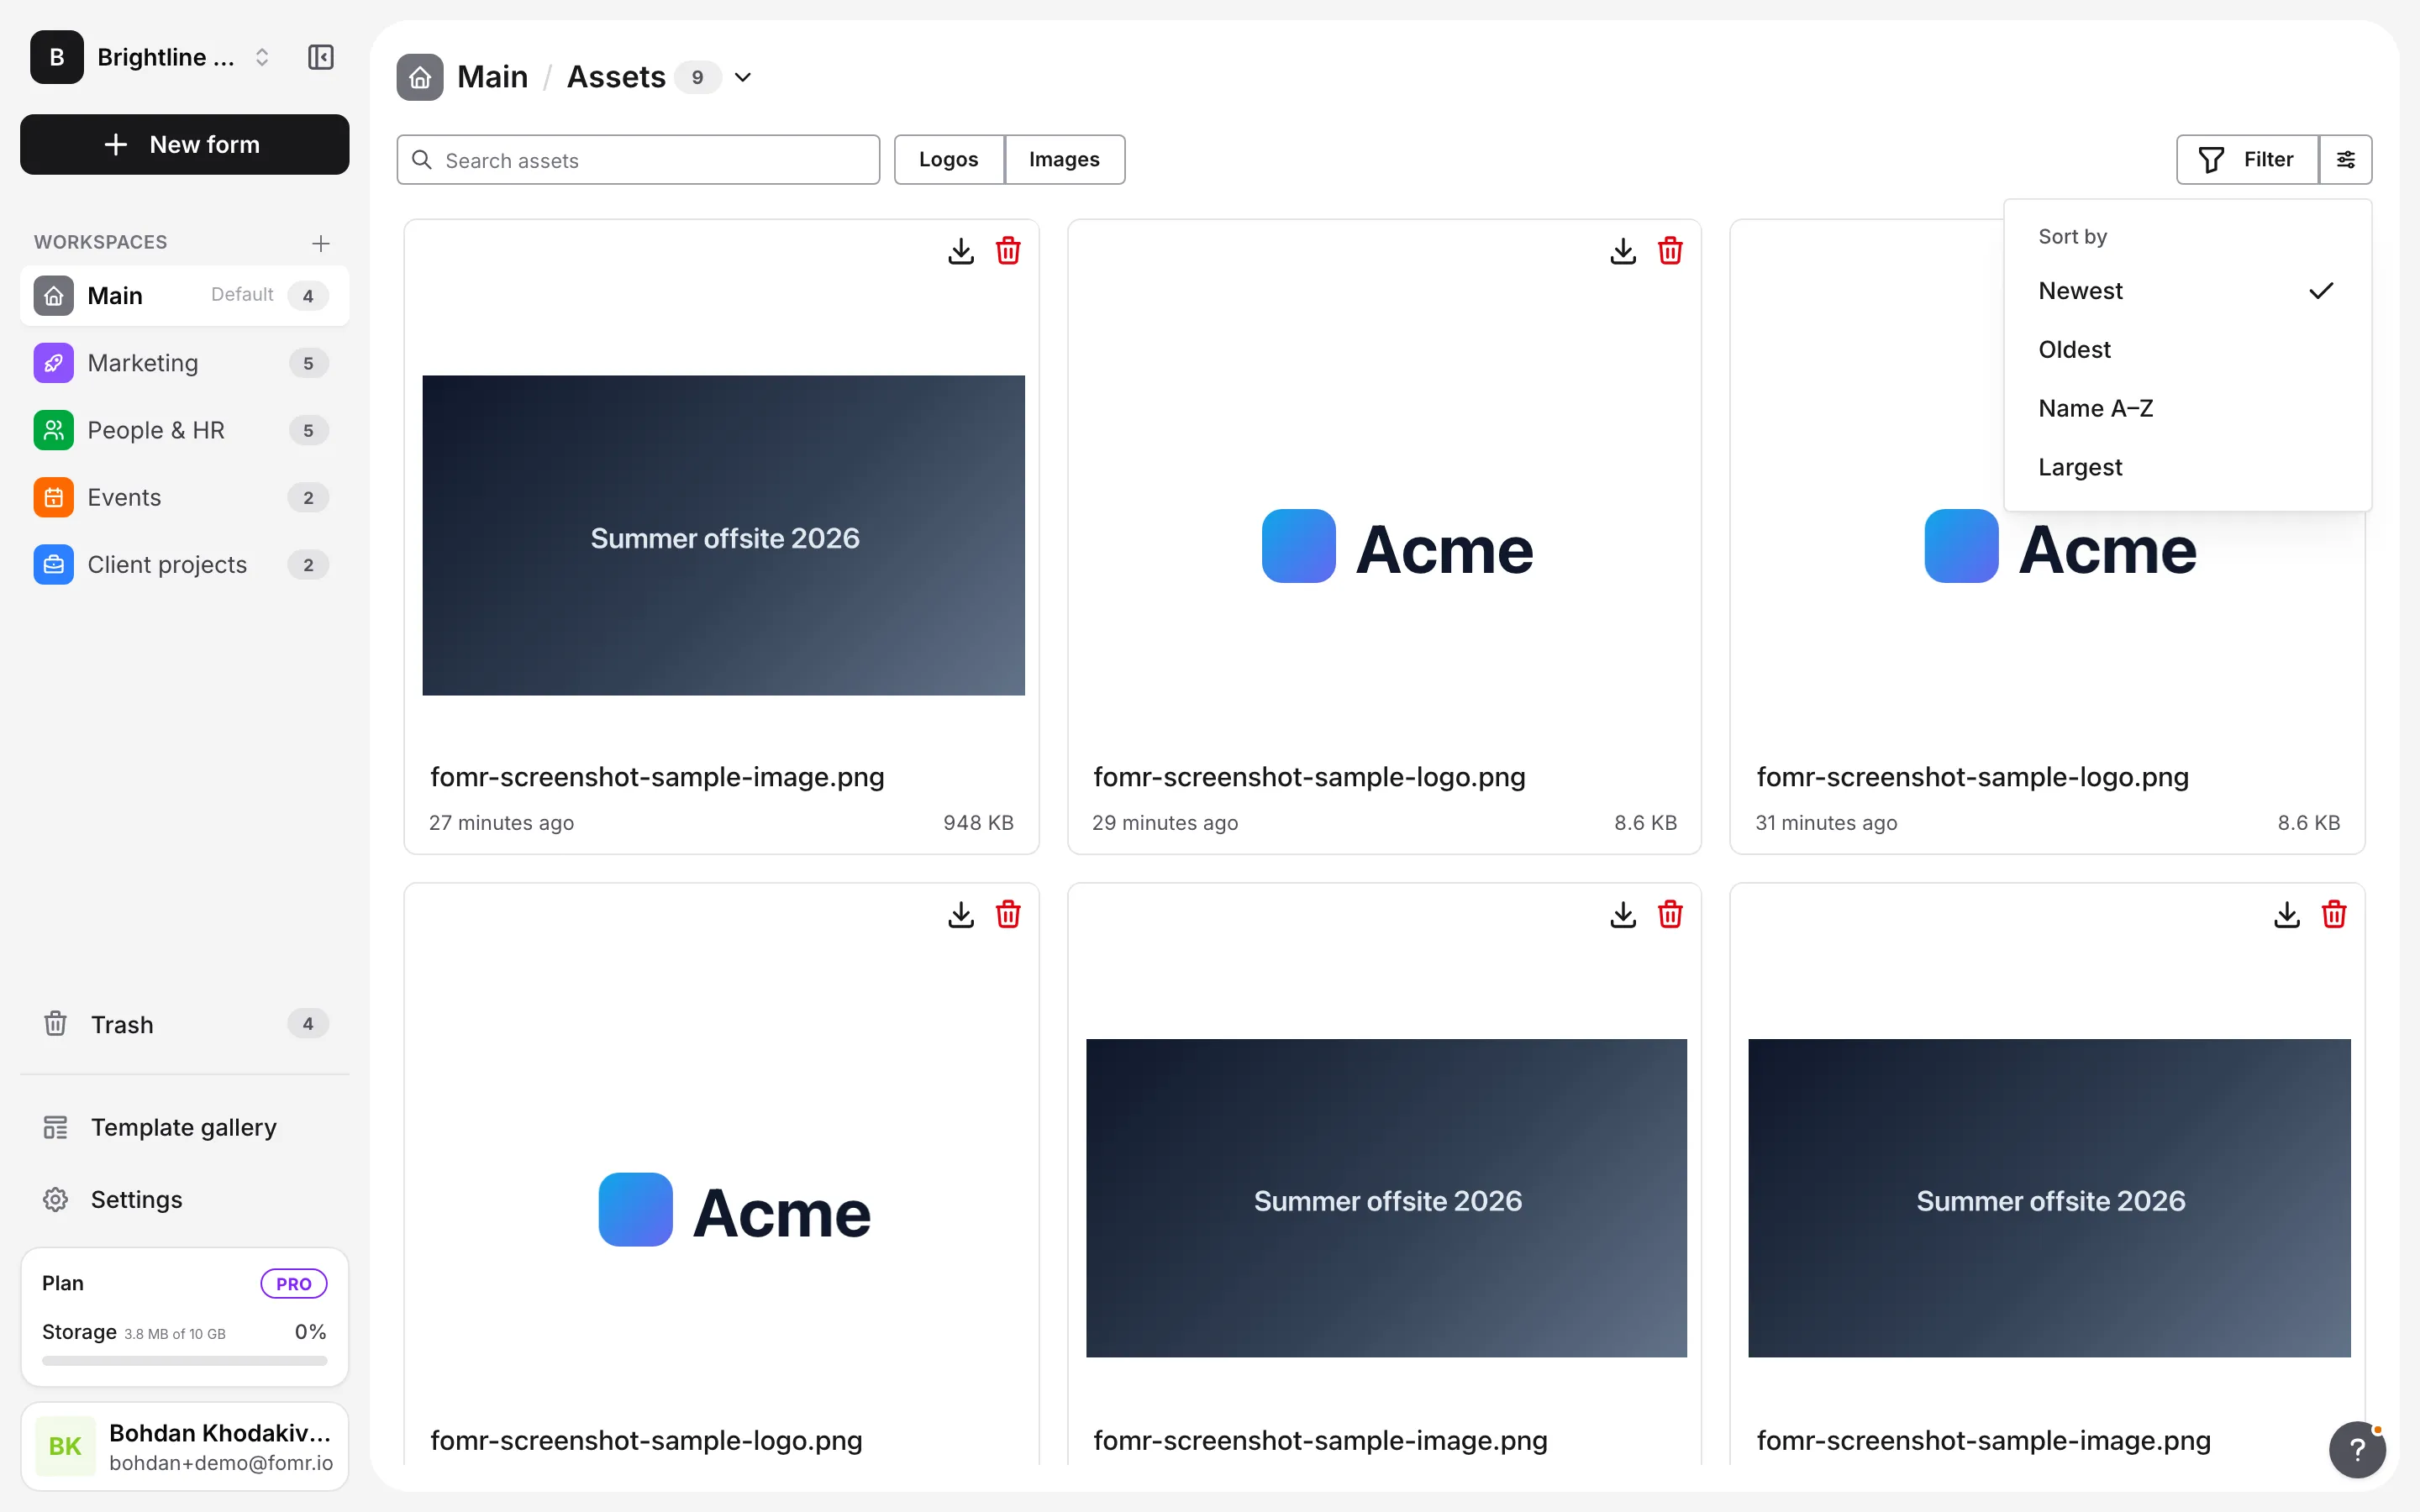Image resolution: width=2420 pixels, height=1512 pixels.
Task: Open the Trash folder
Action: click(184, 1024)
